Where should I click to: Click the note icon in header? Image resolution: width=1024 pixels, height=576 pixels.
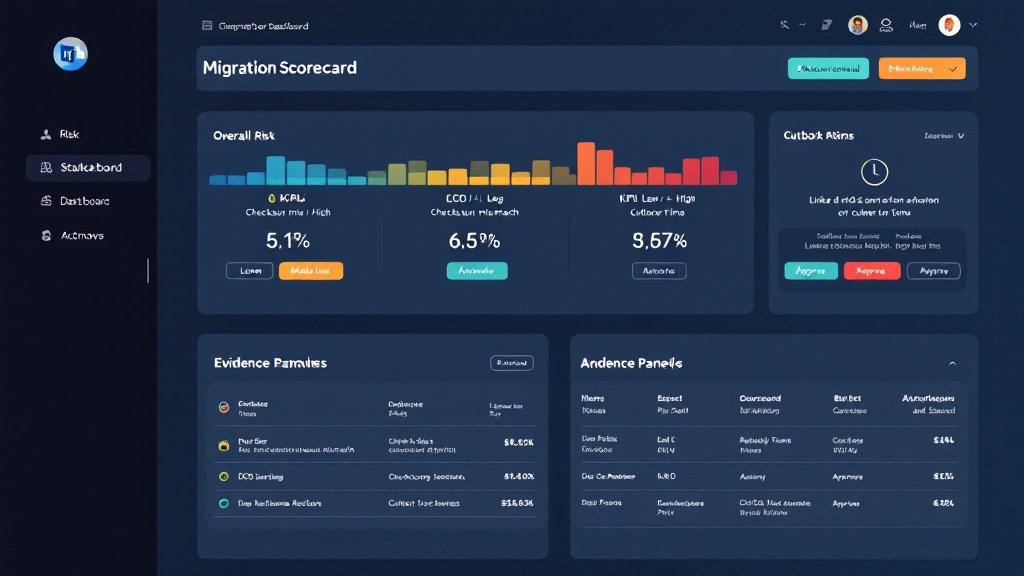[x=827, y=25]
